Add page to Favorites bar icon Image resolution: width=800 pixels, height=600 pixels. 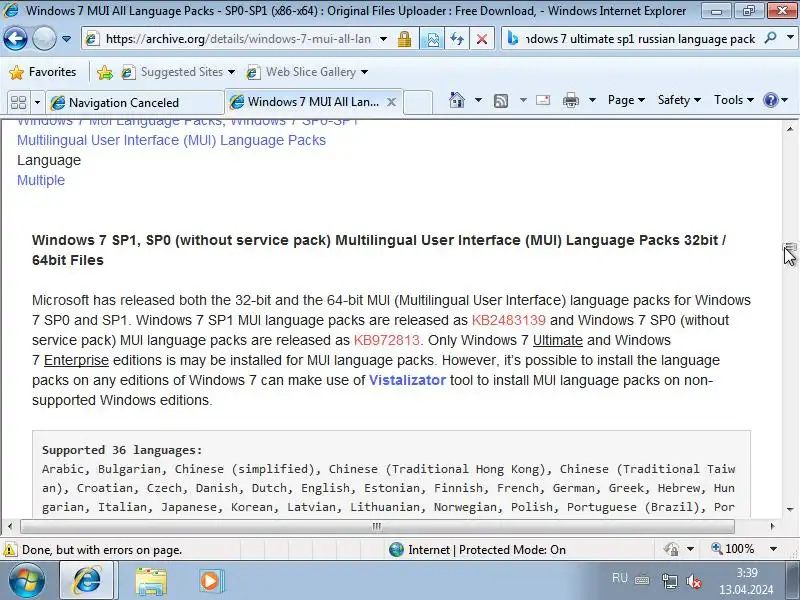coord(105,72)
